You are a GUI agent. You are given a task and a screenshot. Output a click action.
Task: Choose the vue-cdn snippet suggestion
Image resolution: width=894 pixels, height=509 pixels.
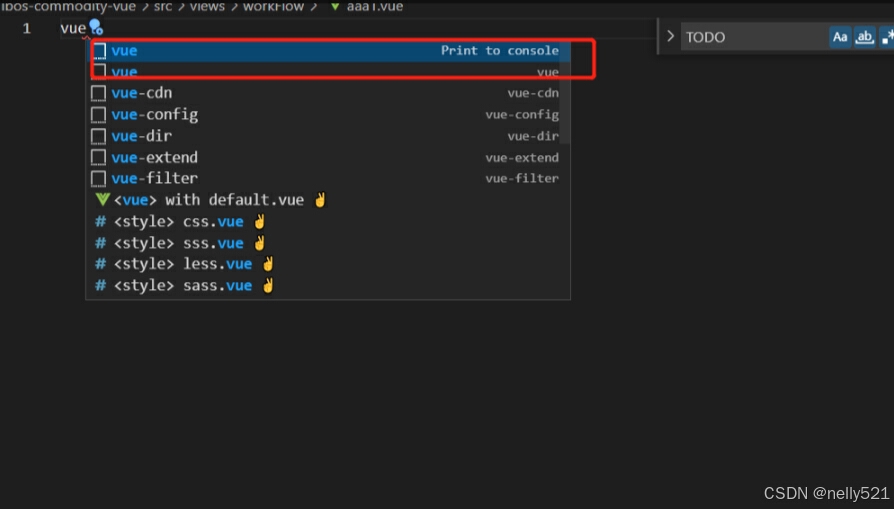click(x=328, y=93)
